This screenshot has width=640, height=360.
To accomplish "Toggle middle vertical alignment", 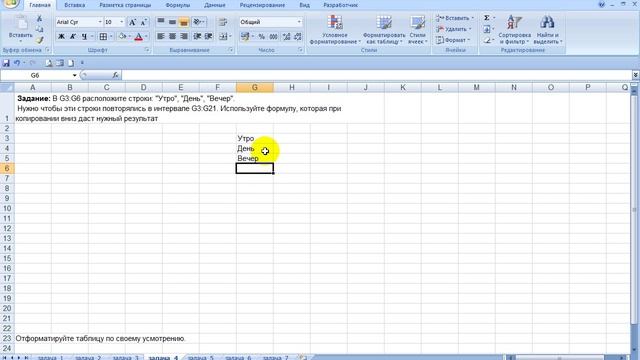I will pyautogui.click(x=172, y=22).
